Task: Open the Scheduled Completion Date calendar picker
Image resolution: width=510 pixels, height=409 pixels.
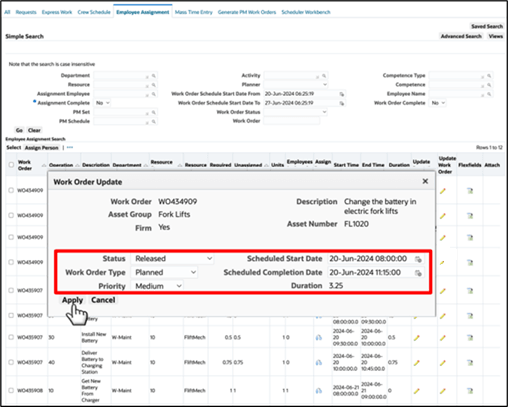Action: tap(418, 274)
